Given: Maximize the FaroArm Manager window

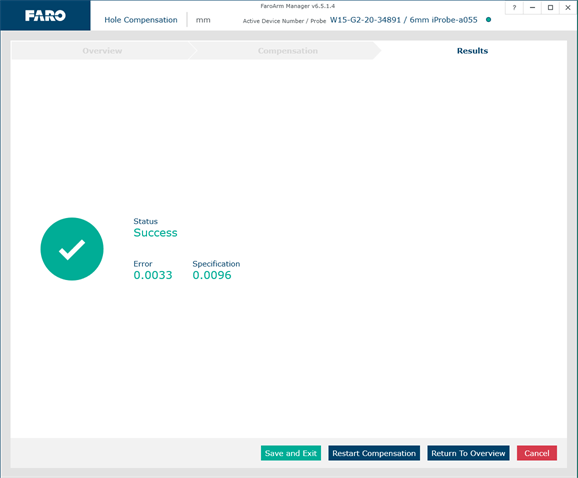Looking at the screenshot, I should tap(550, 7).
